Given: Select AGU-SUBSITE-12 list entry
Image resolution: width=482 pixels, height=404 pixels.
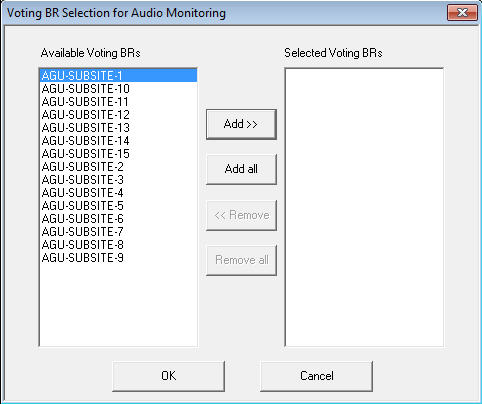Looking at the screenshot, I should [118, 115].
